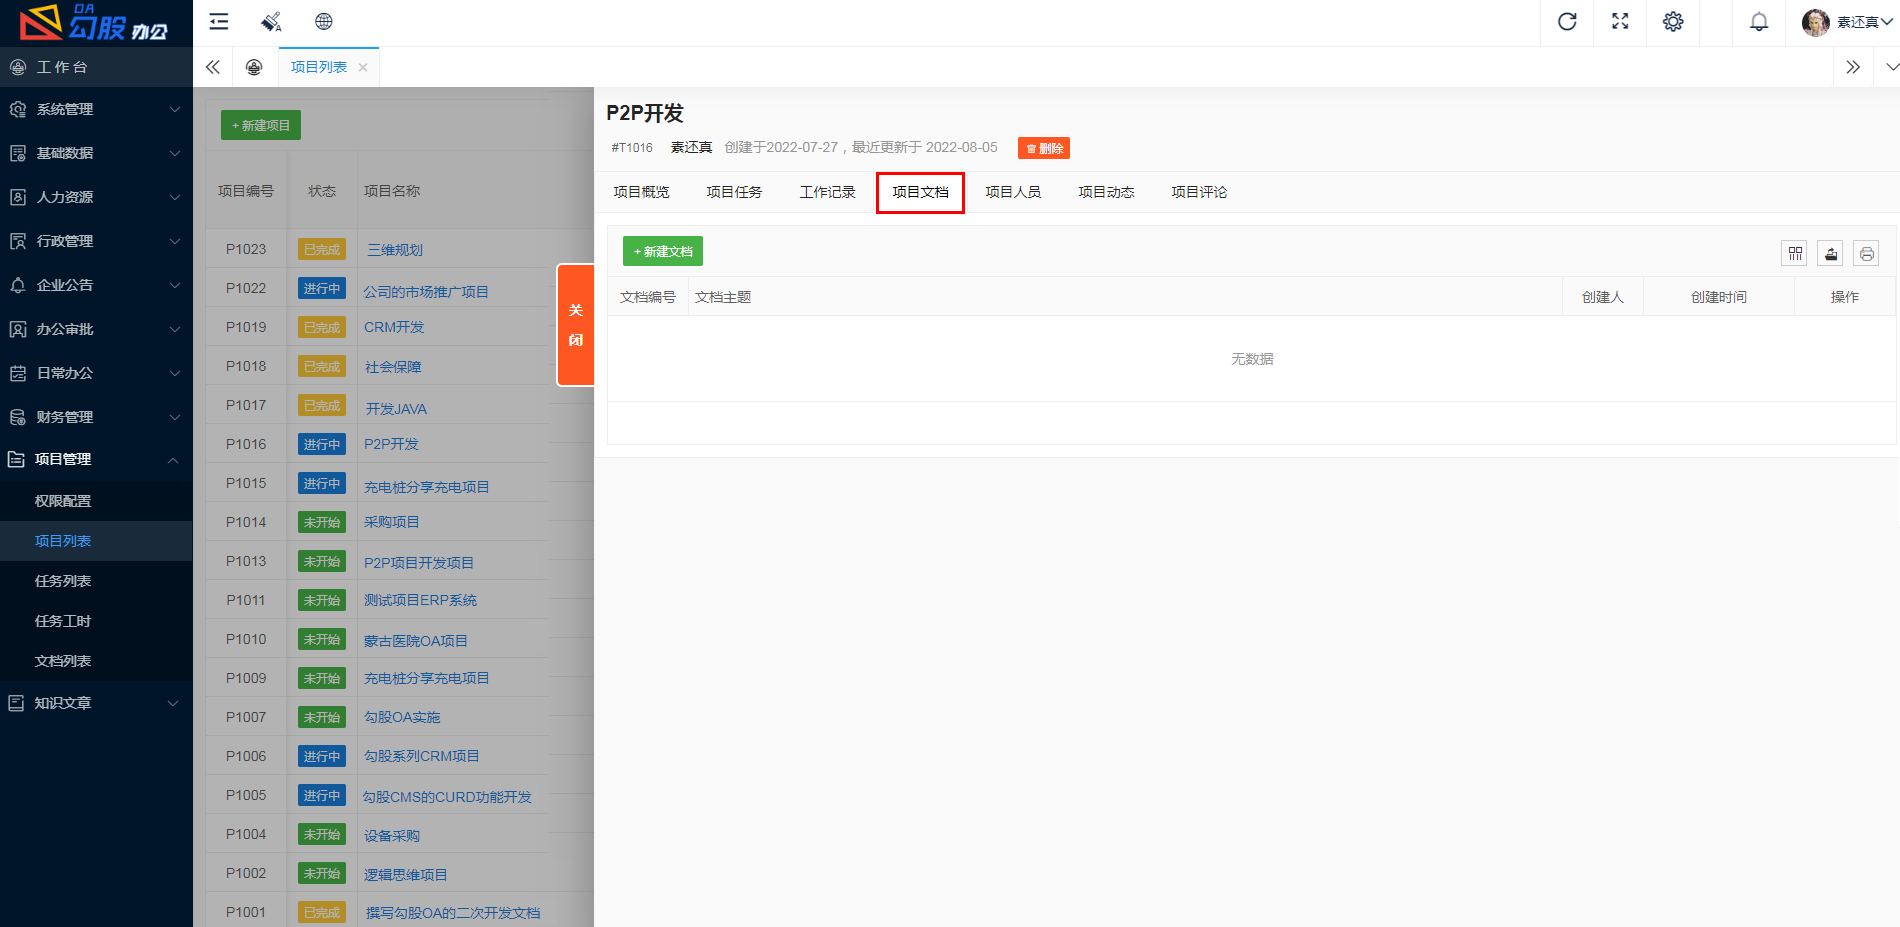Toggle fullscreen mode icon

[x=1620, y=22]
